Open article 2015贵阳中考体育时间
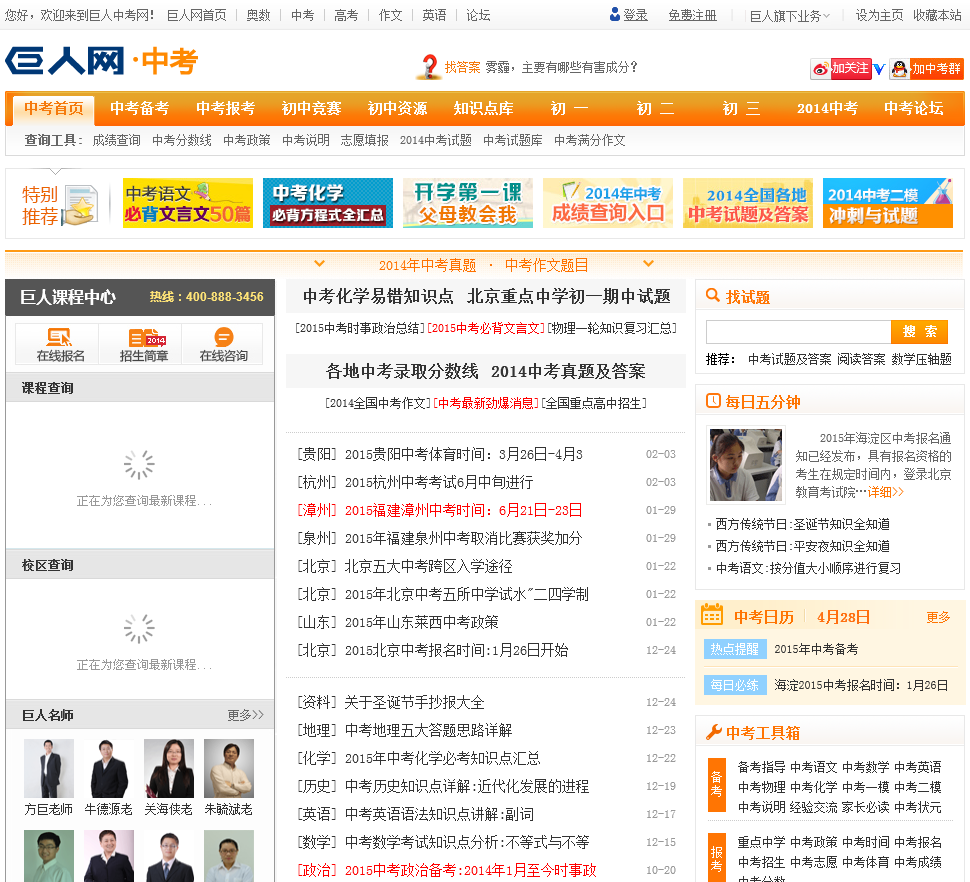The image size is (970, 882). [463, 454]
